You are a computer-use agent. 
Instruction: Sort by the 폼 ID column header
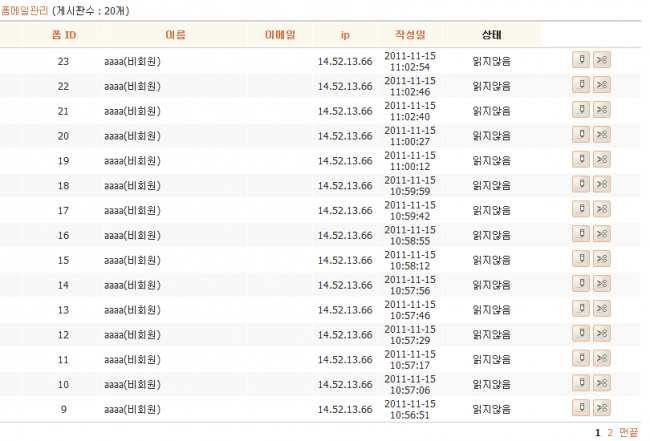point(64,35)
